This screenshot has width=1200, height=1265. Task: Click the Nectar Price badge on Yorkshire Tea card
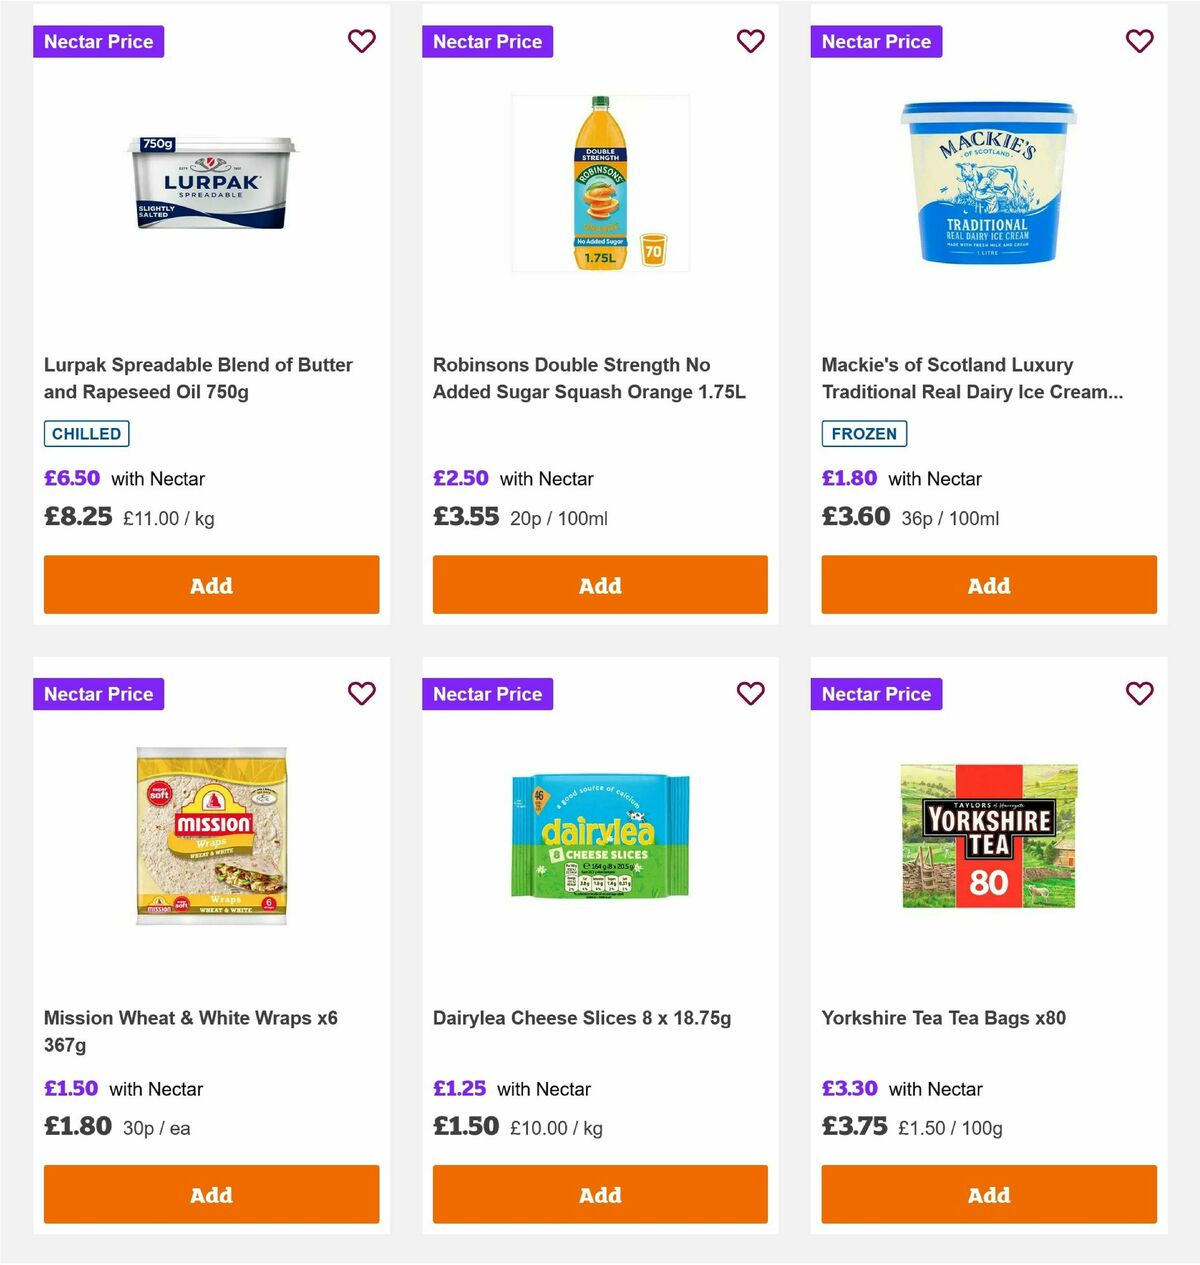(x=876, y=693)
